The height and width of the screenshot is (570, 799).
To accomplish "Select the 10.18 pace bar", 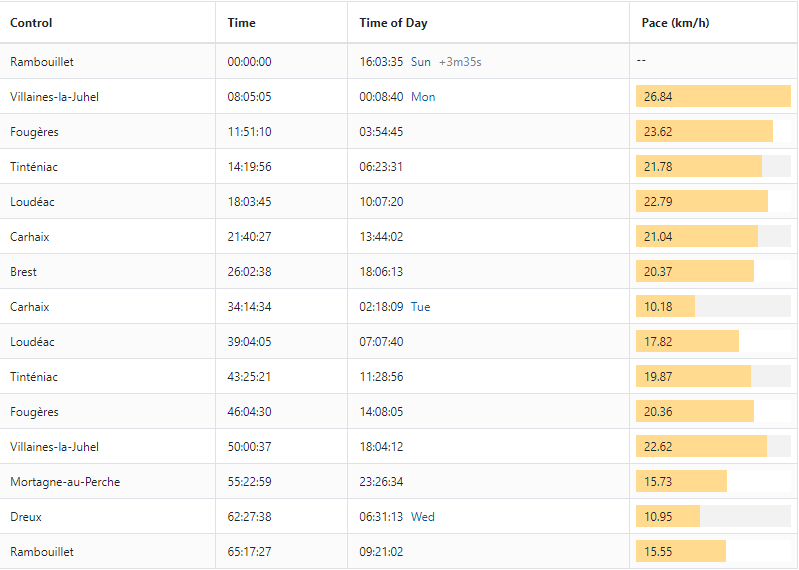I will click(x=665, y=307).
